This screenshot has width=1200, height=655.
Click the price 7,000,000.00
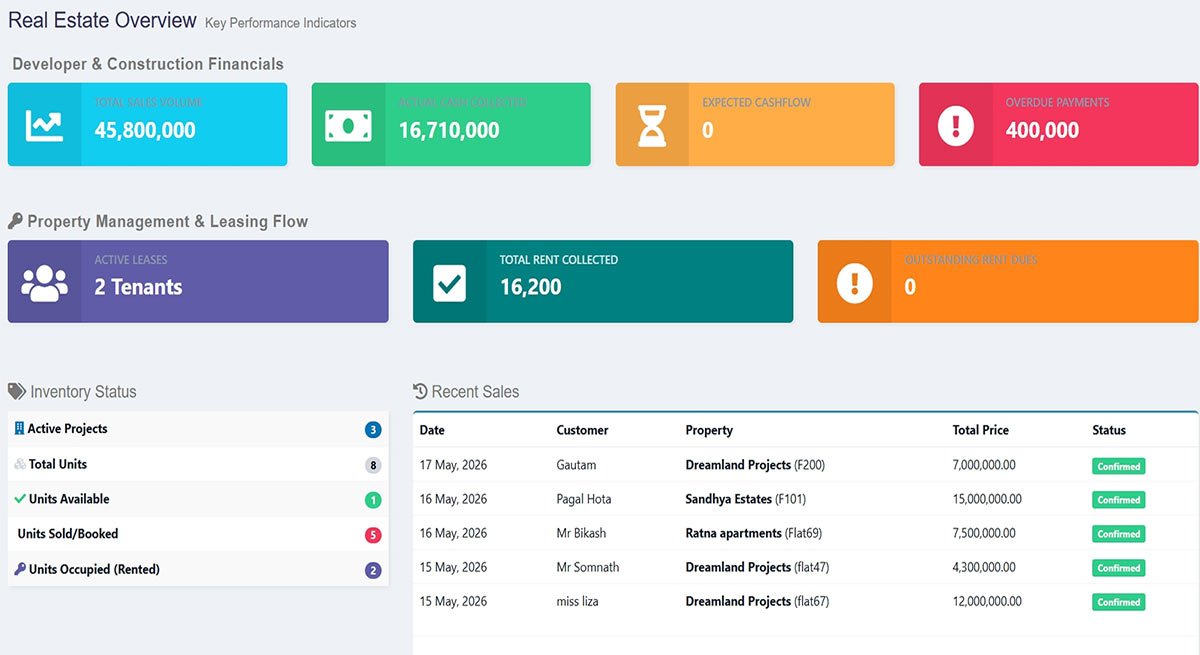click(x=984, y=465)
